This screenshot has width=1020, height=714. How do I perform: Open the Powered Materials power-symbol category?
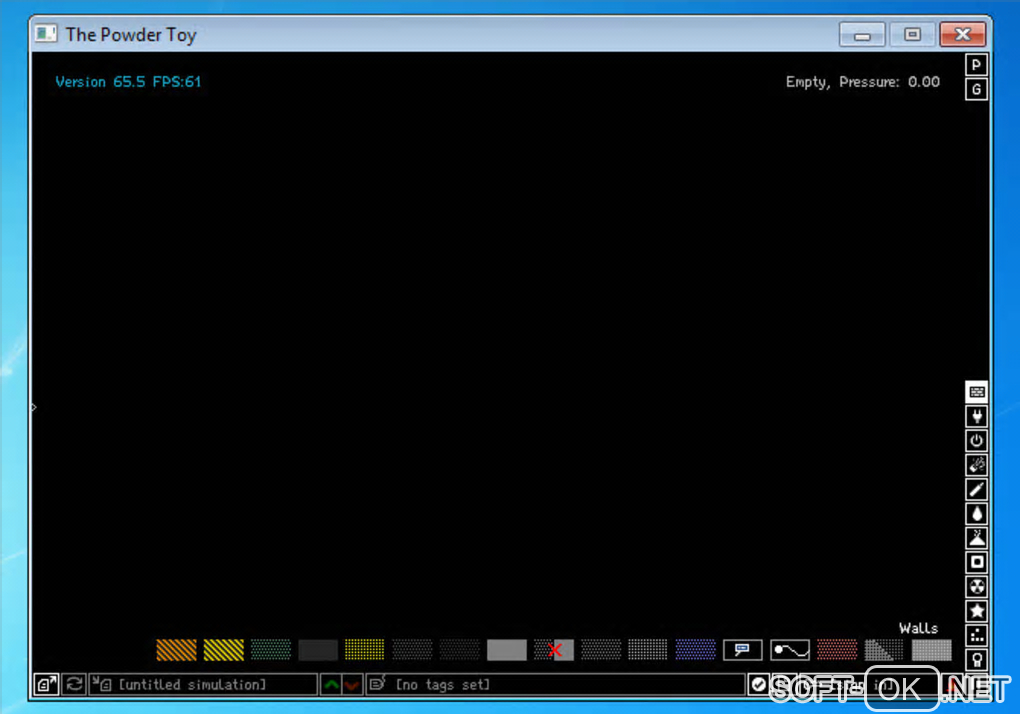point(976,441)
